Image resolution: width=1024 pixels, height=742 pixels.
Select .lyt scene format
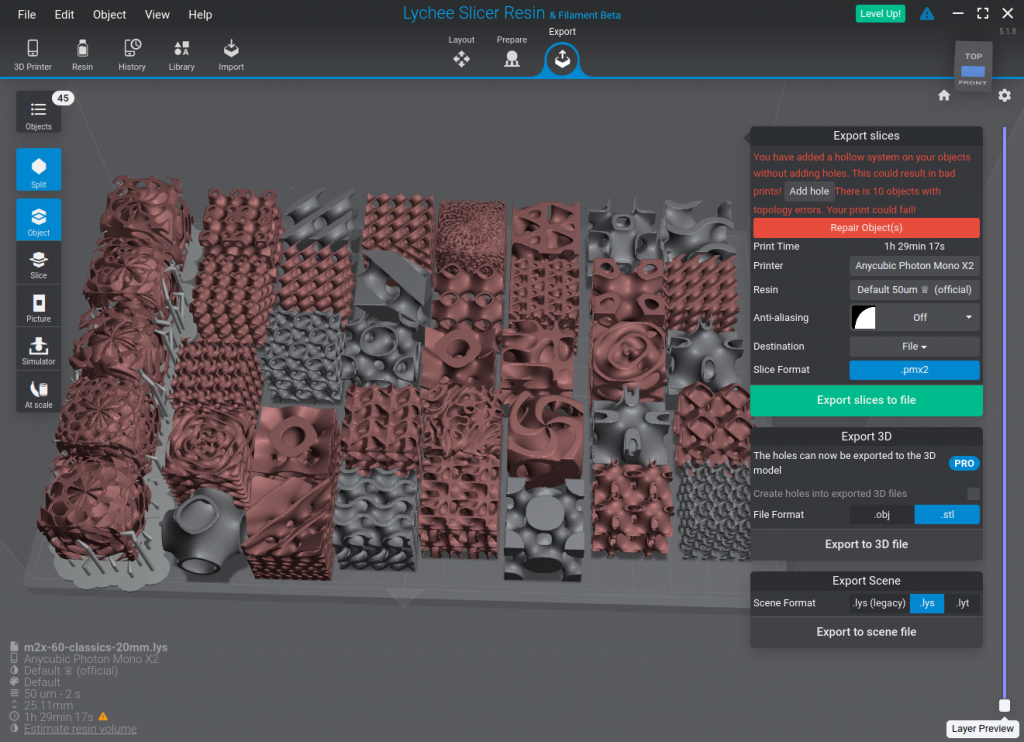tap(963, 603)
